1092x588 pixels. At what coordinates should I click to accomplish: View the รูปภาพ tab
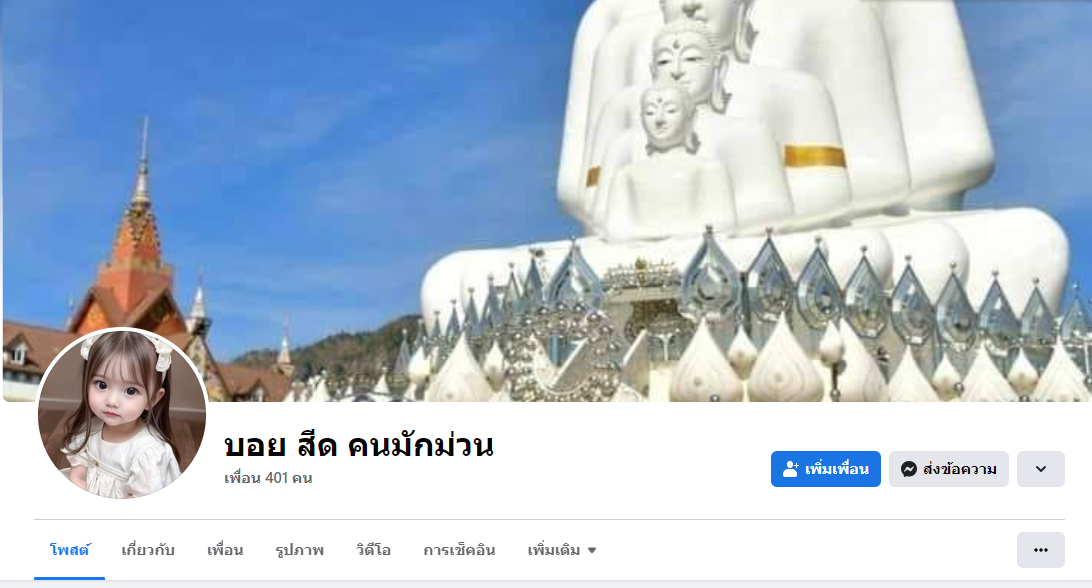[299, 550]
